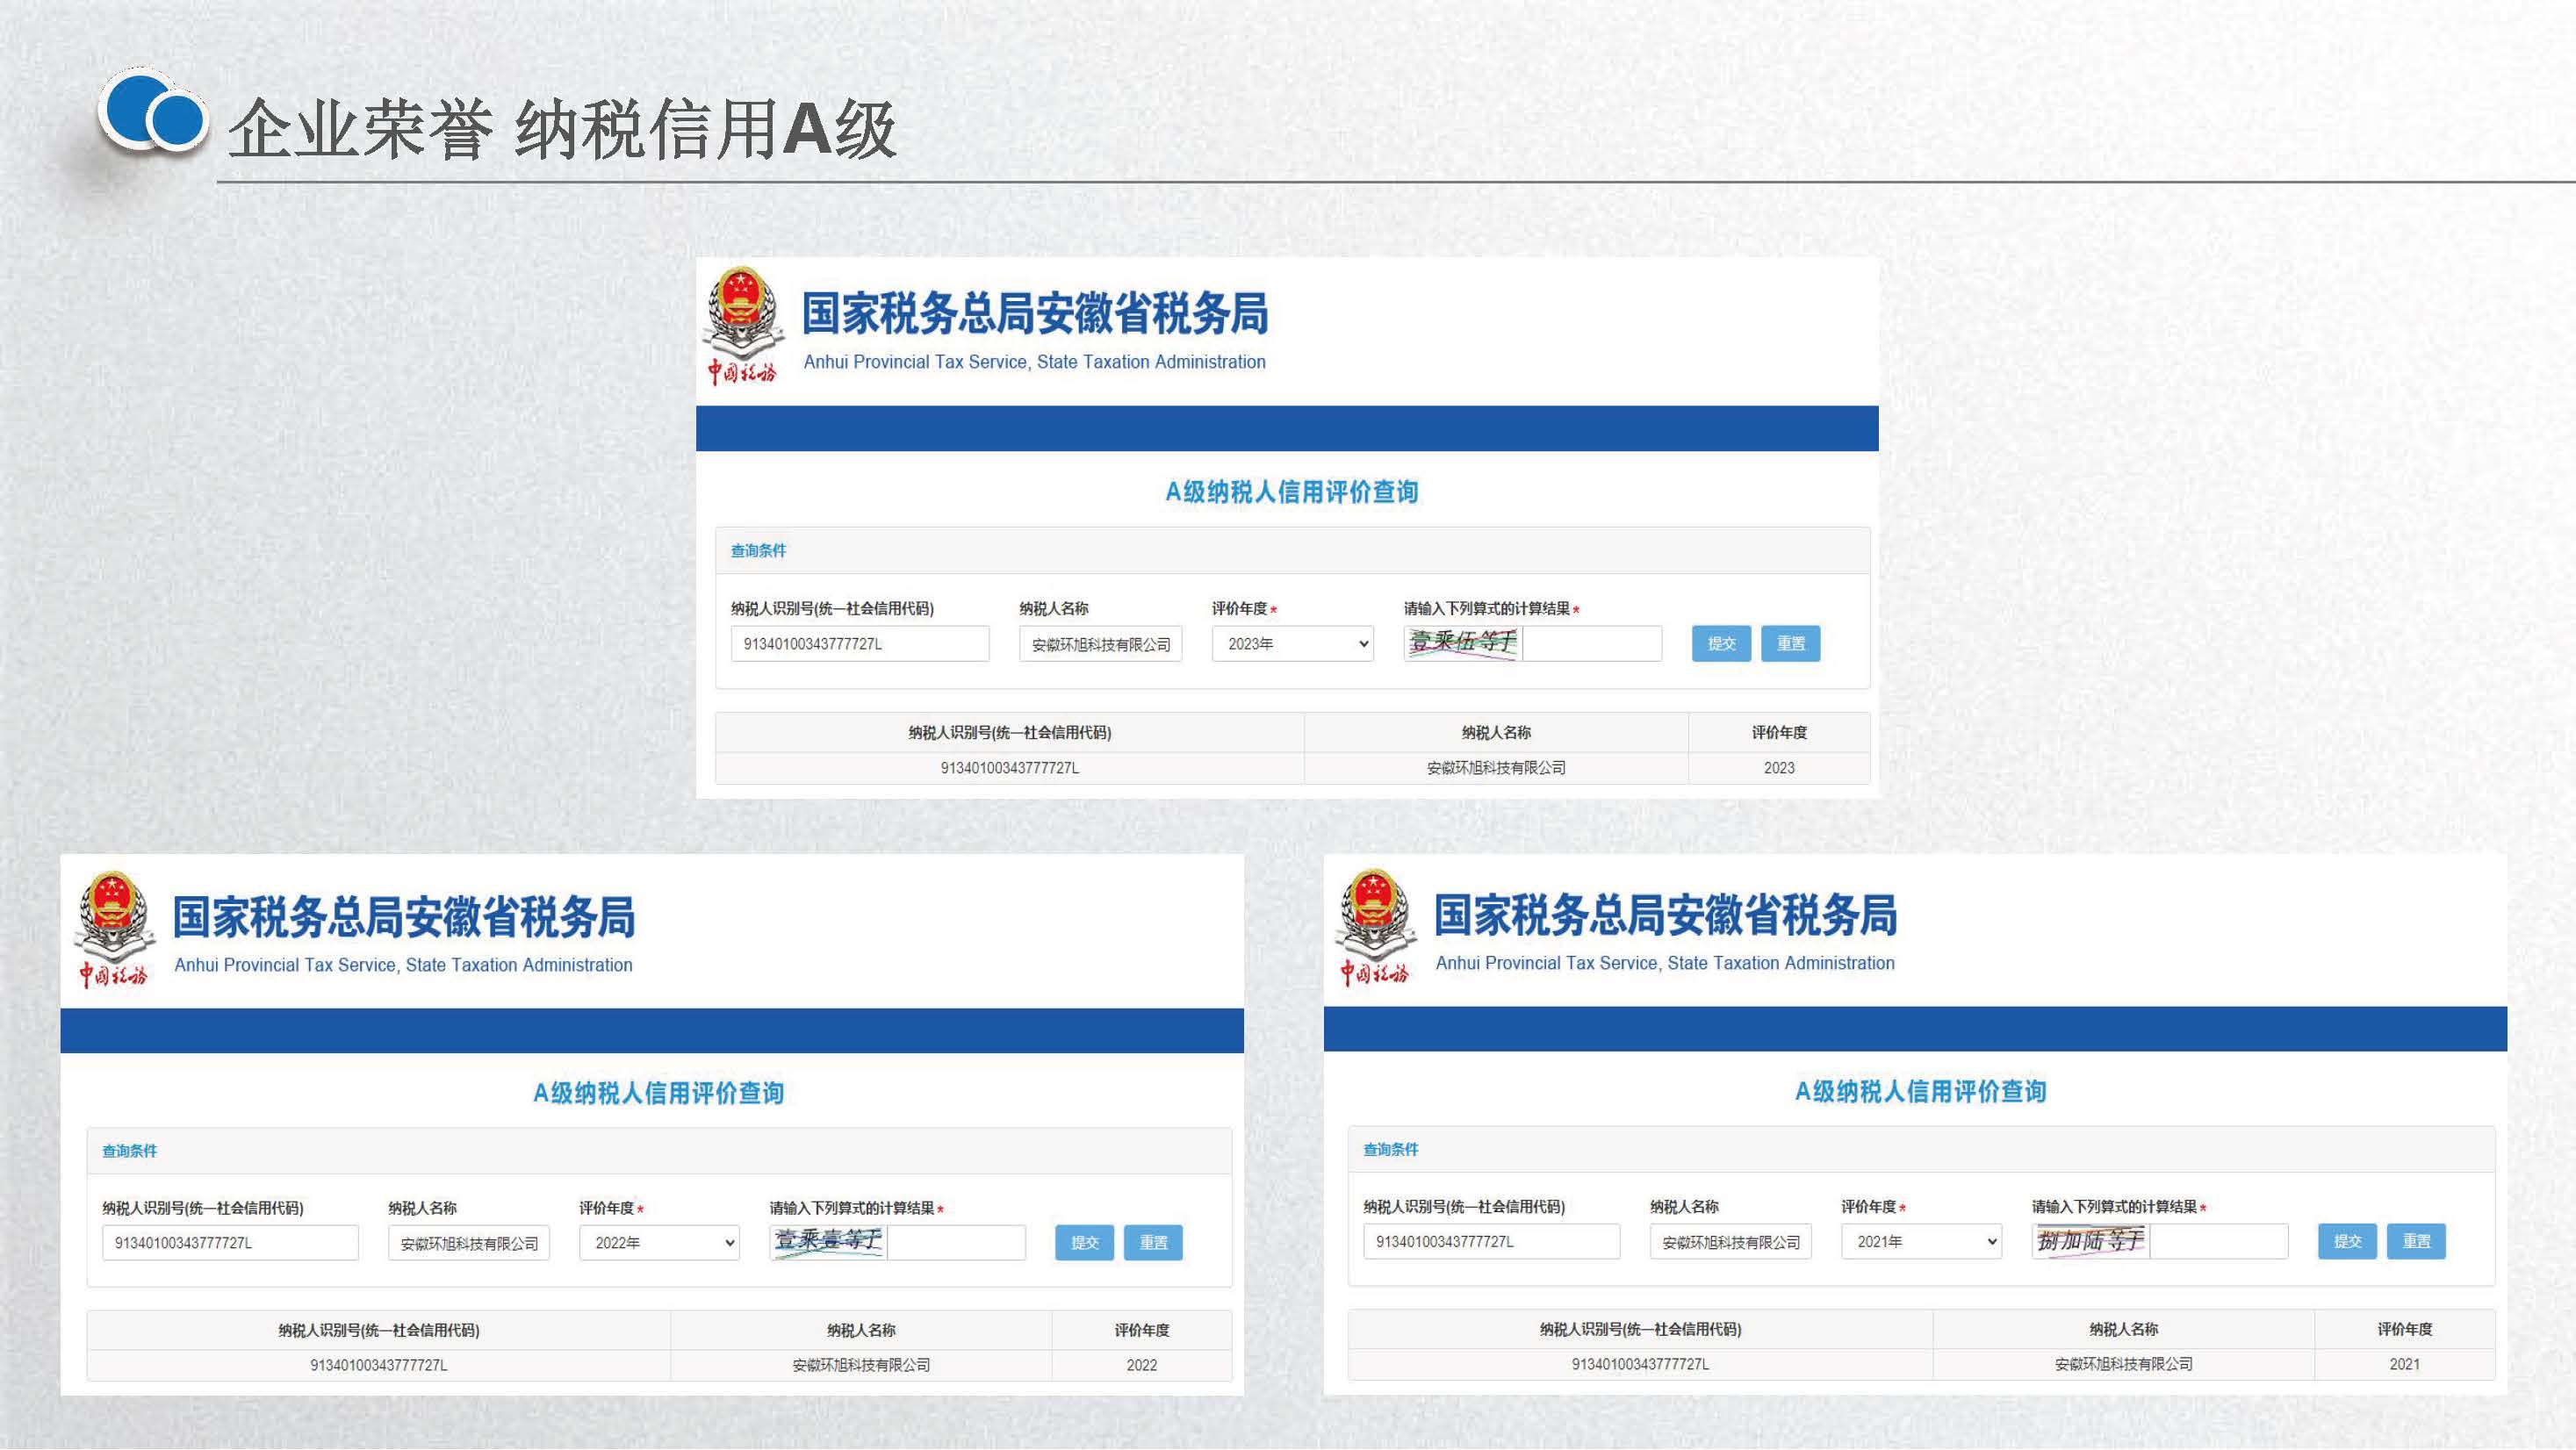Click taxpayer name input in the 2022 form

tap(469, 1243)
